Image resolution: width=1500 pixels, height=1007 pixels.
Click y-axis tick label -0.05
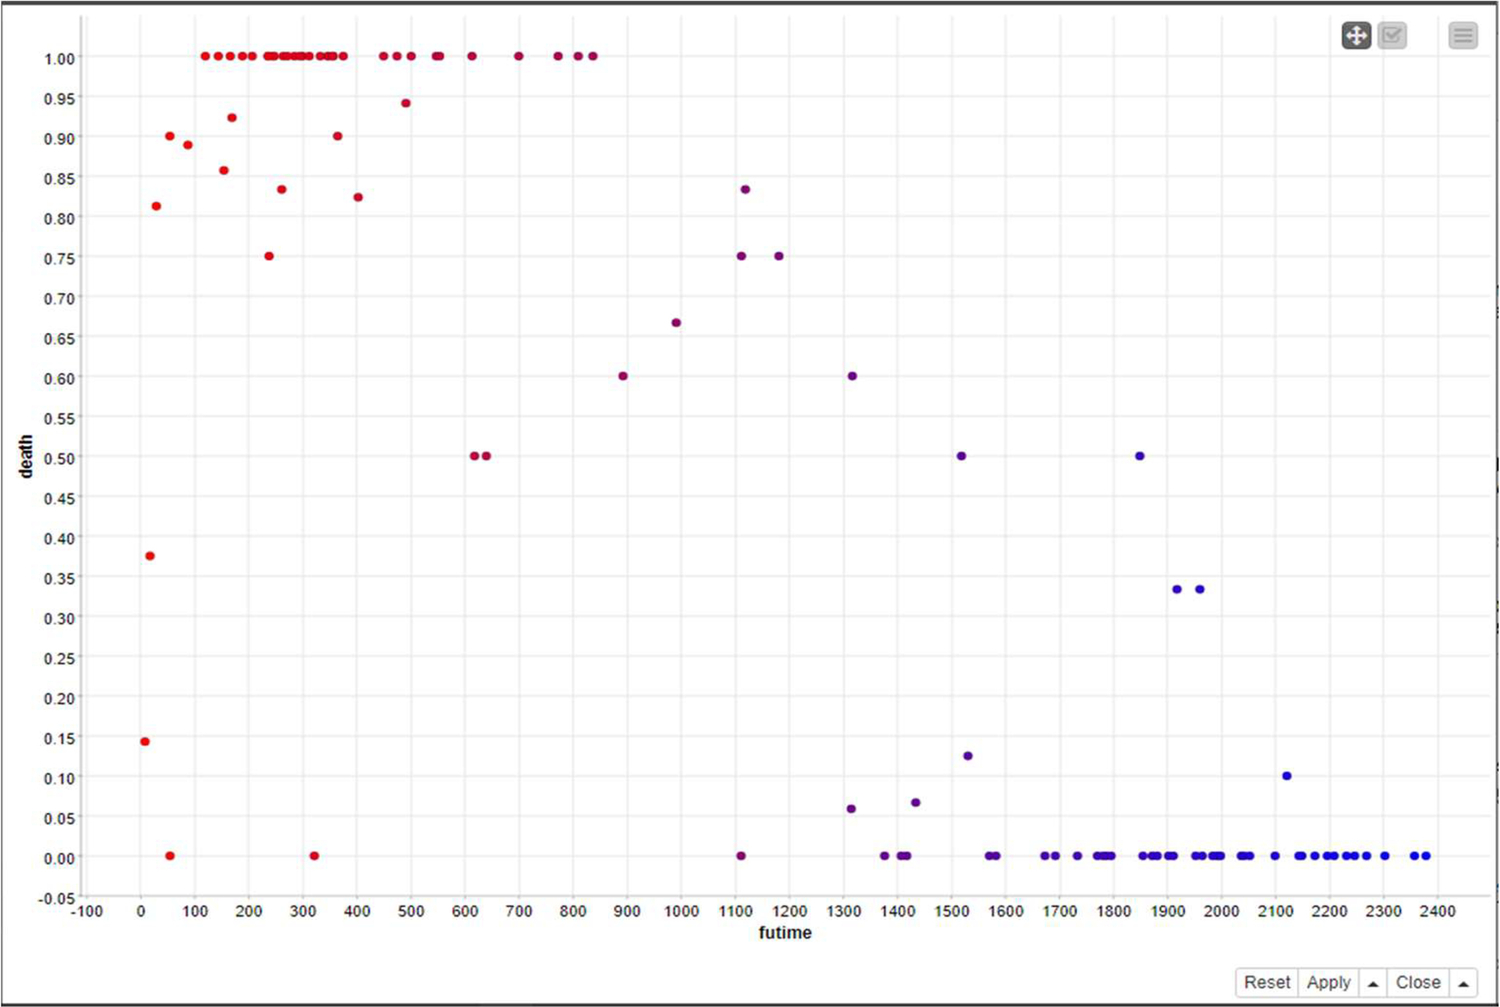pos(57,898)
